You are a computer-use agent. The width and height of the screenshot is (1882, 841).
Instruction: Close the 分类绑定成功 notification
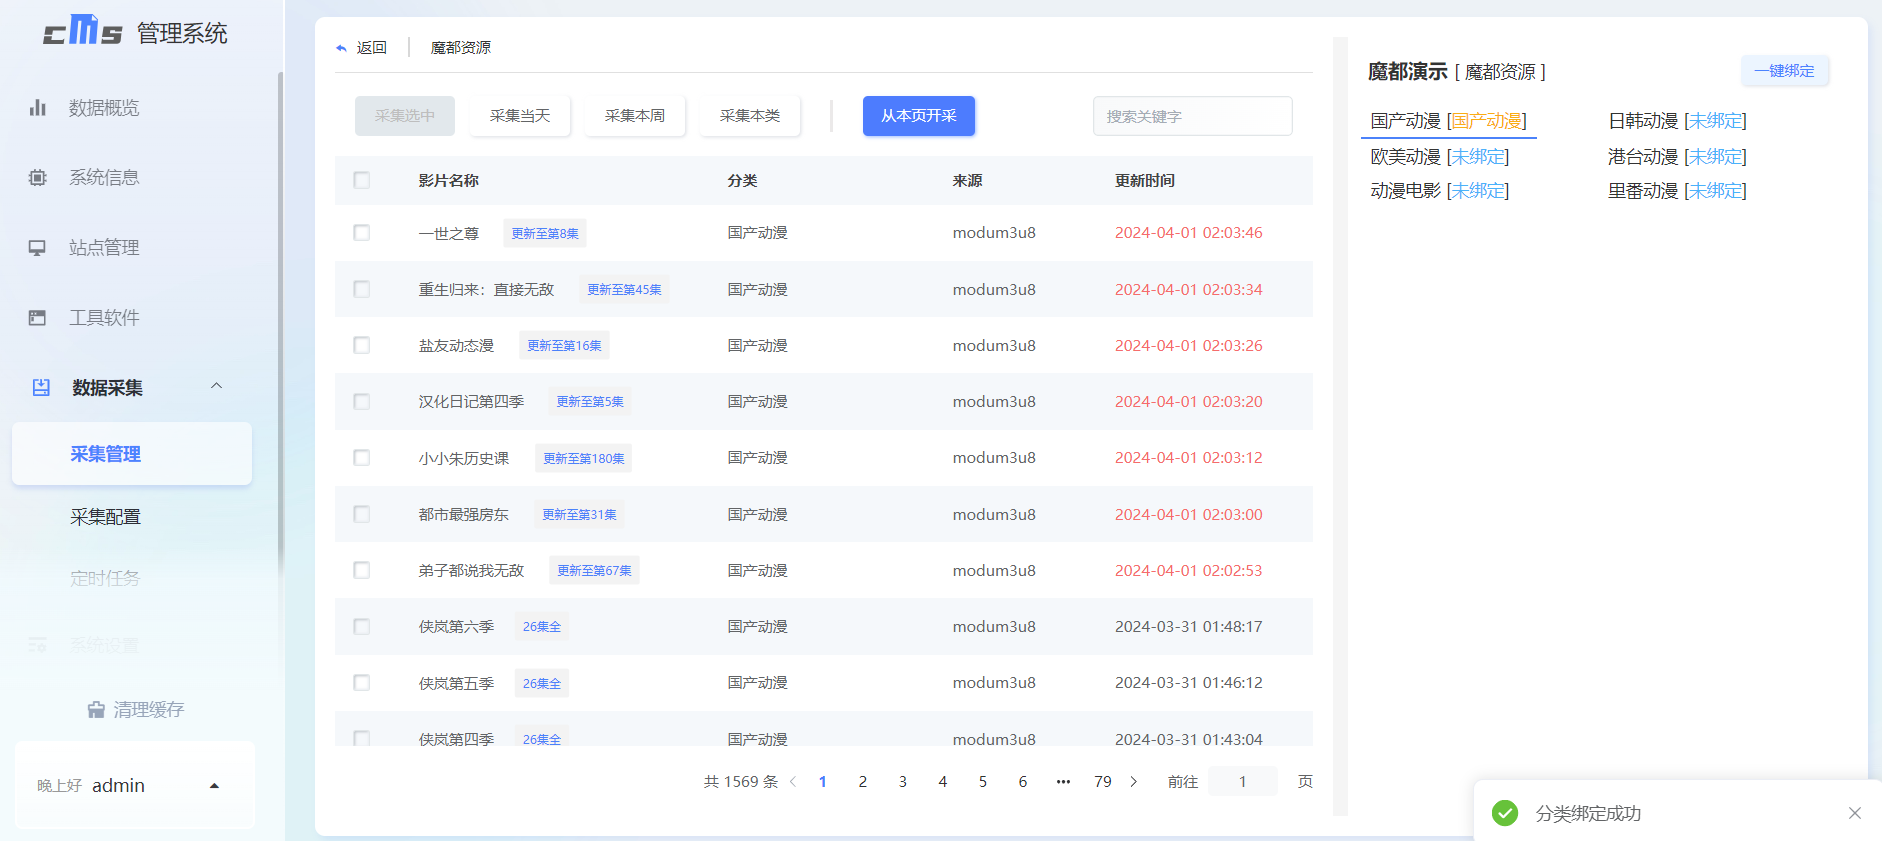coord(1854,813)
